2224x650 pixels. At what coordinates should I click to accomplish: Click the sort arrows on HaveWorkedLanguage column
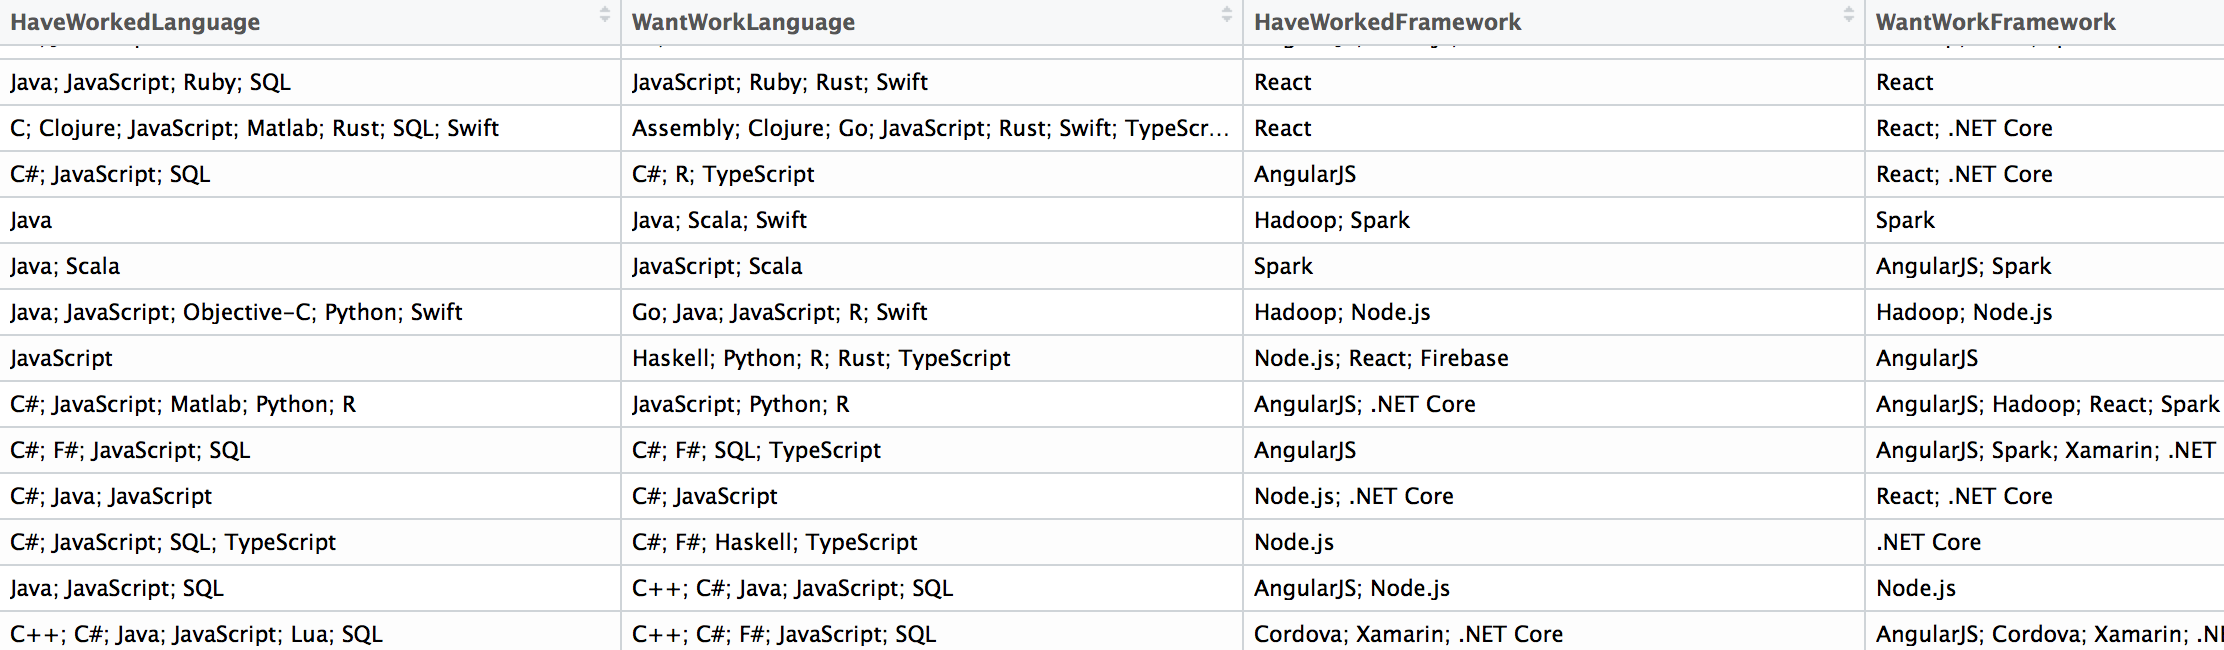tap(604, 16)
